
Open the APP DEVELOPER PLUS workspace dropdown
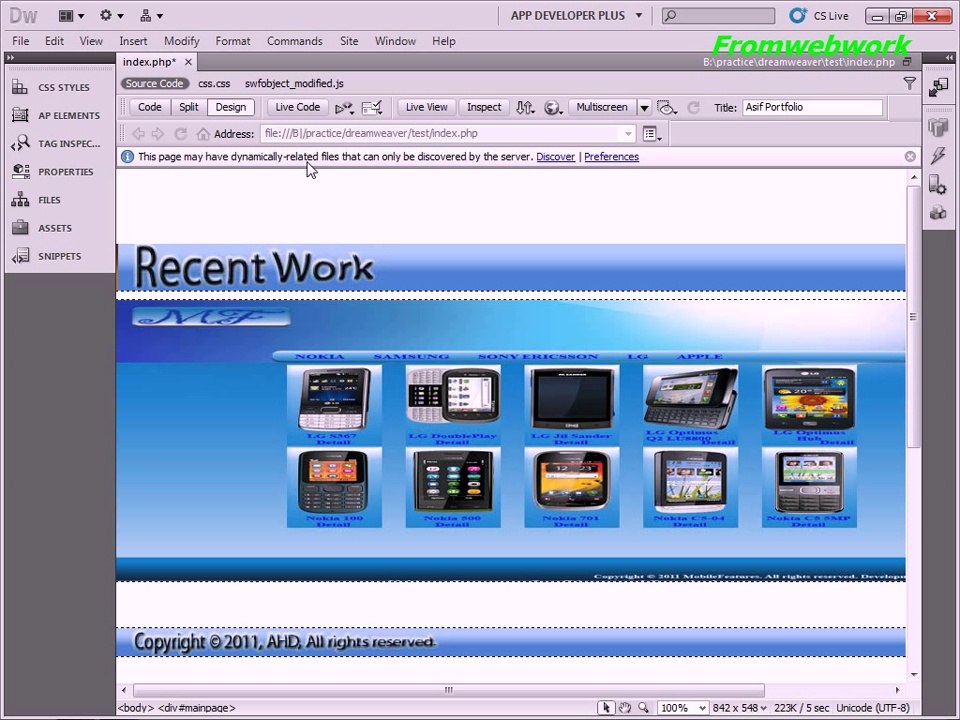[577, 15]
